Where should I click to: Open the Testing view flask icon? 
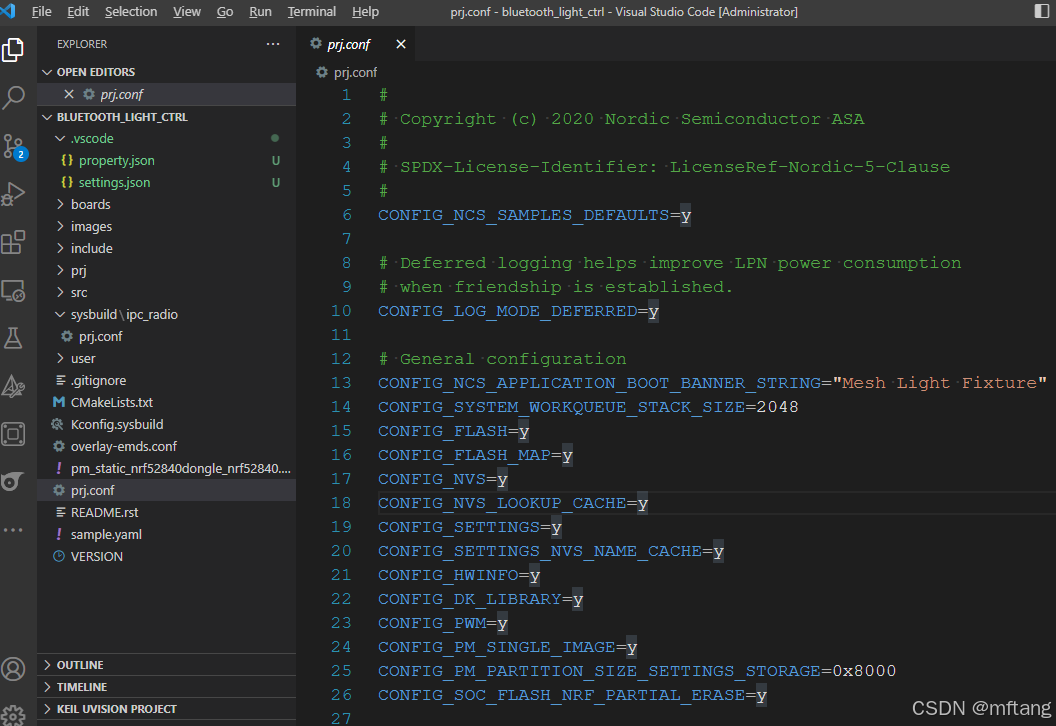click(13, 338)
